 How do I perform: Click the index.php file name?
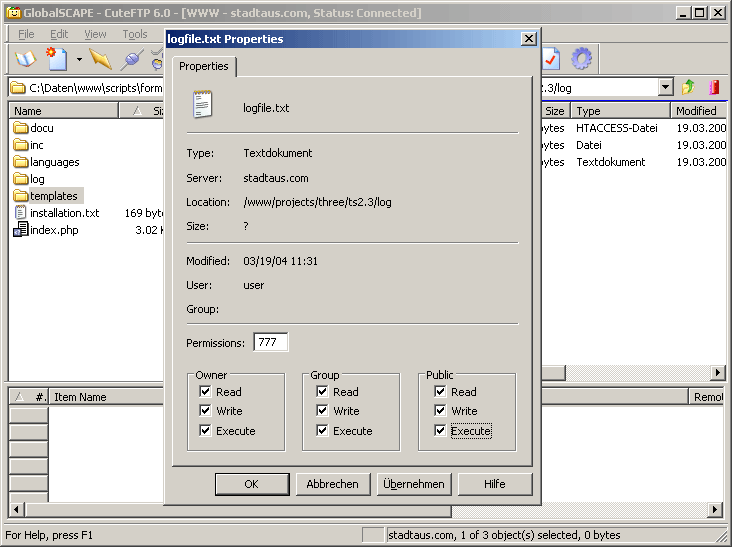tap(54, 230)
